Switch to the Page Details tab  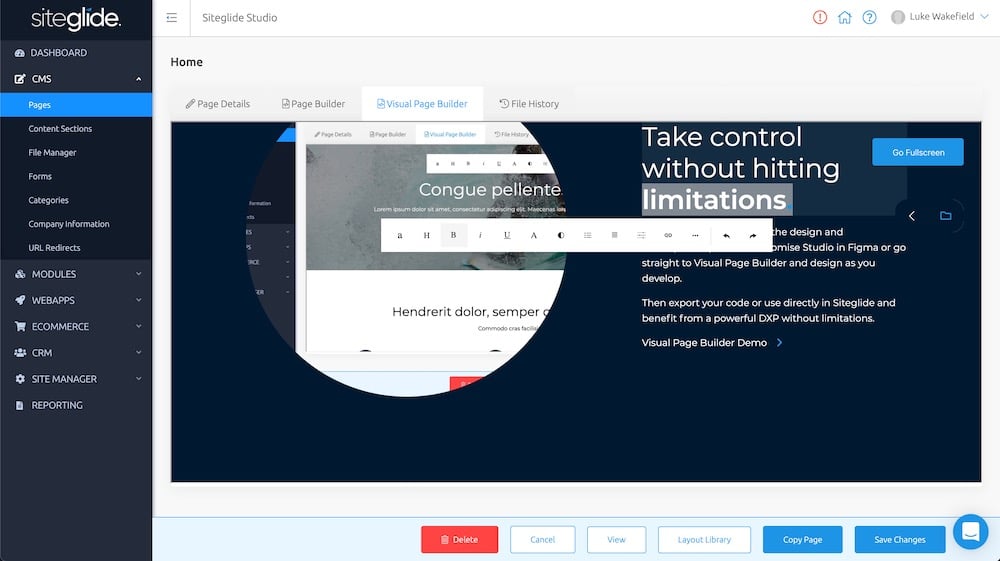pos(217,104)
